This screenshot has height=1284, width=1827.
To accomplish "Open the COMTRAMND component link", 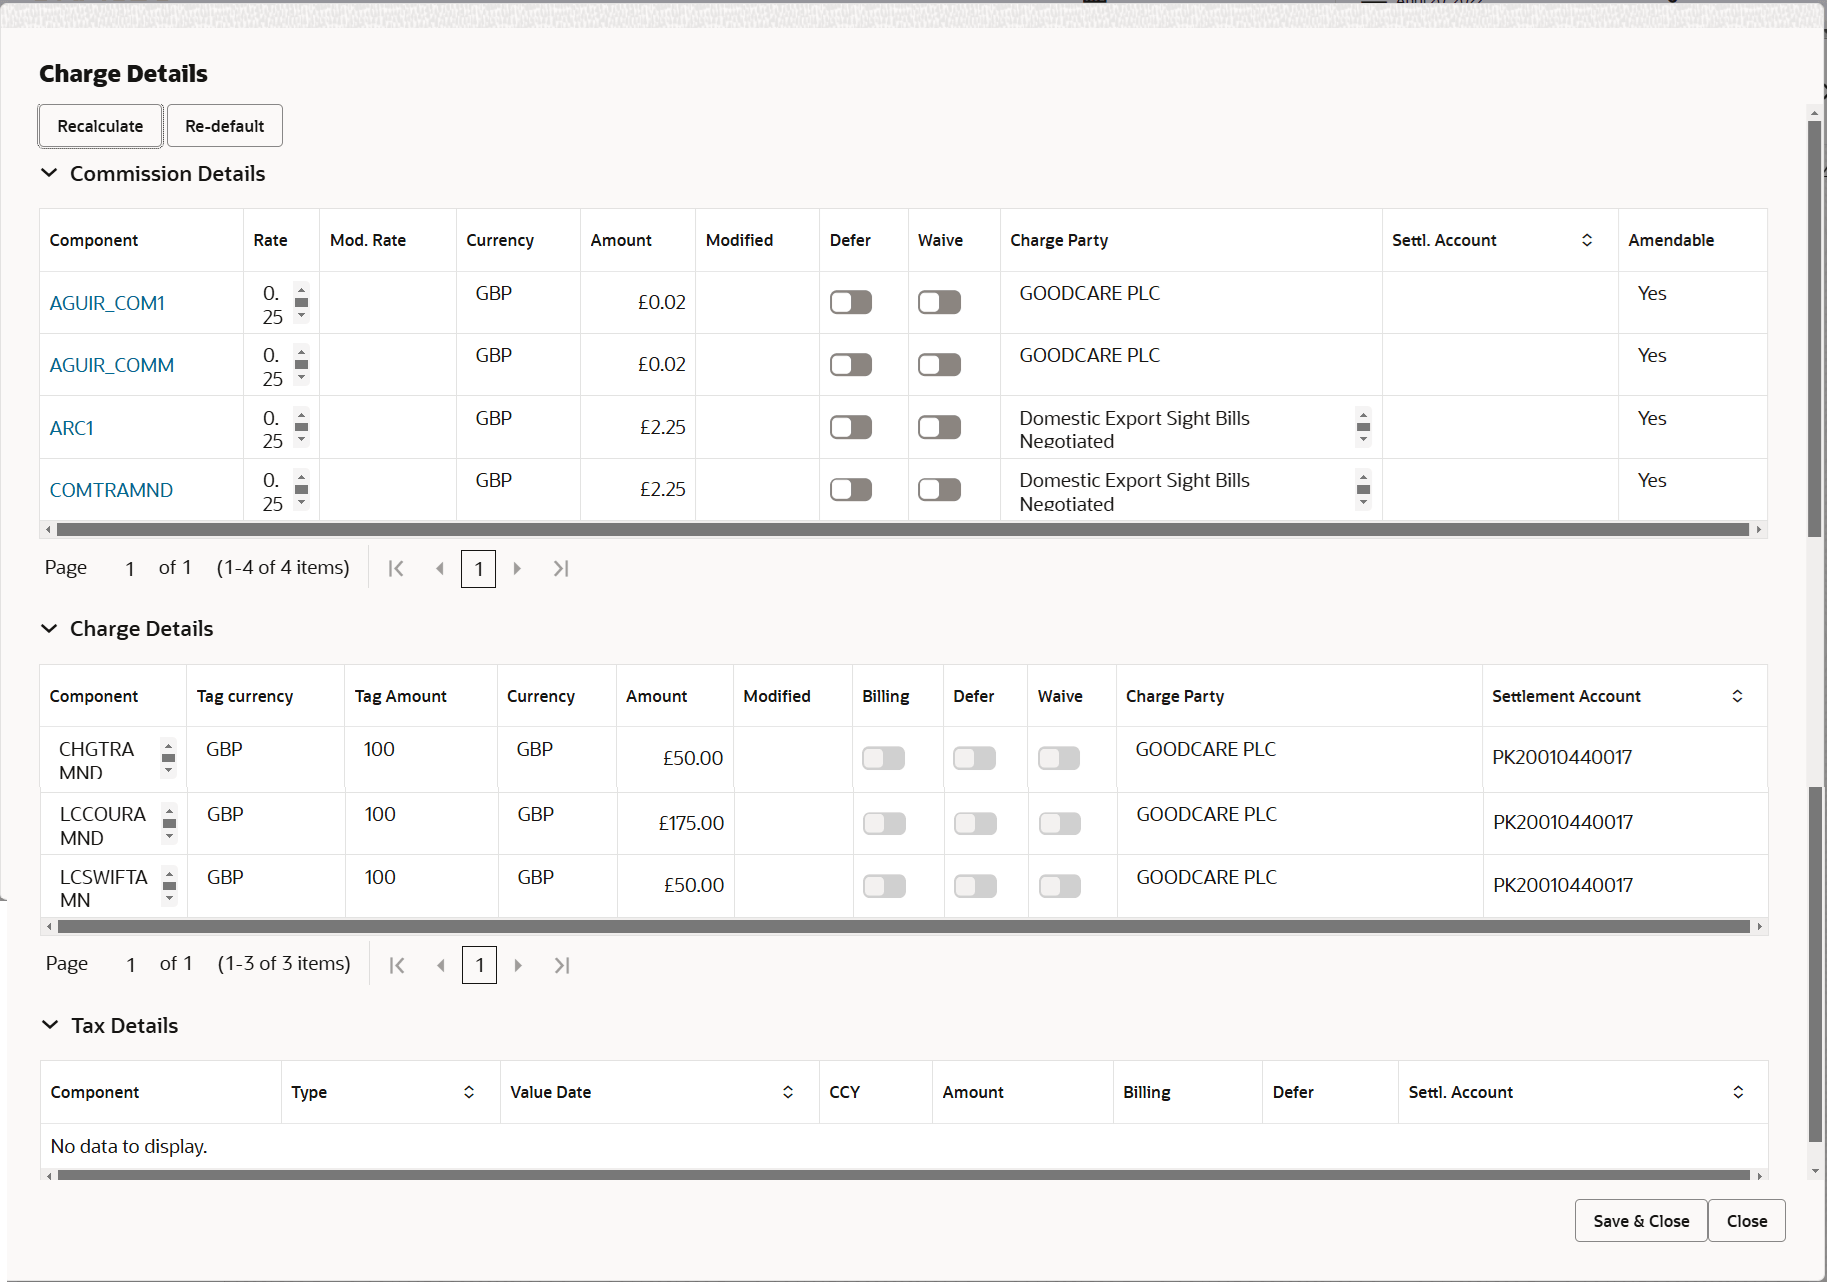I will [x=111, y=489].
